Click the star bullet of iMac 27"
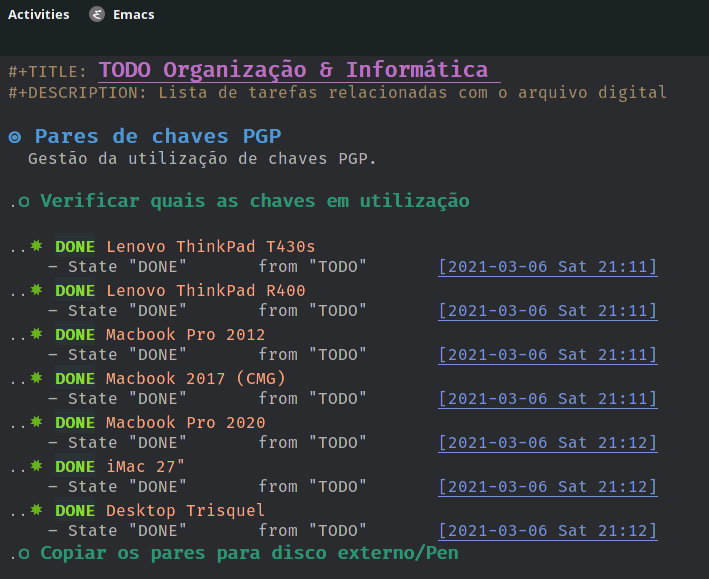709x579 pixels. [x=36, y=465]
